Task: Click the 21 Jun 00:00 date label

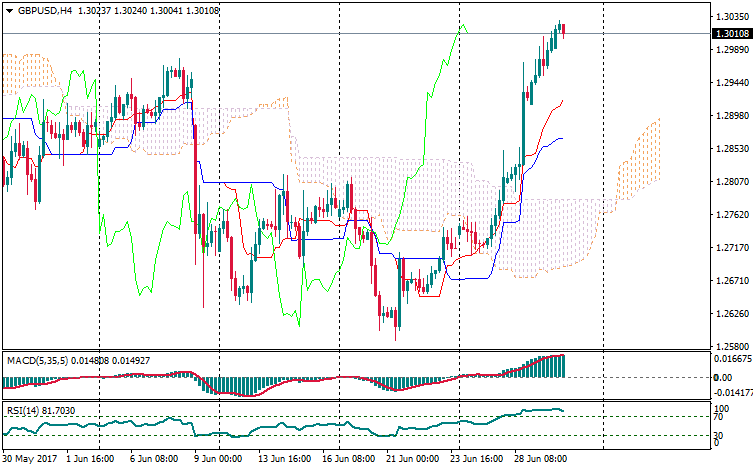Action: coord(409,460)
